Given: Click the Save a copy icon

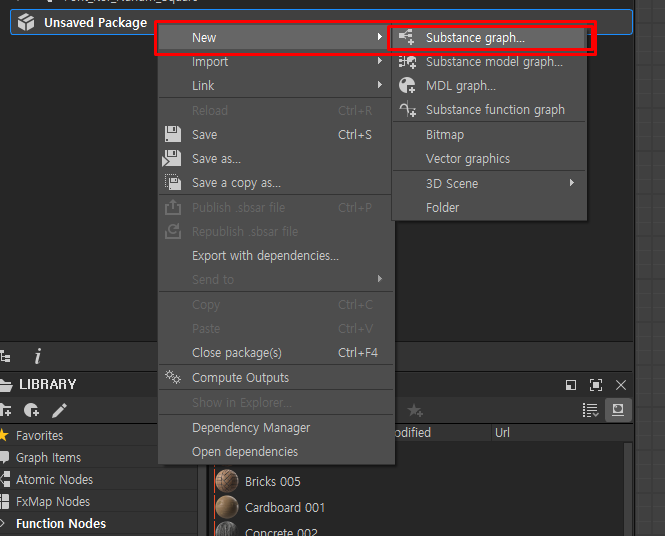Looking at the screenshot, I should coord(173,182).
